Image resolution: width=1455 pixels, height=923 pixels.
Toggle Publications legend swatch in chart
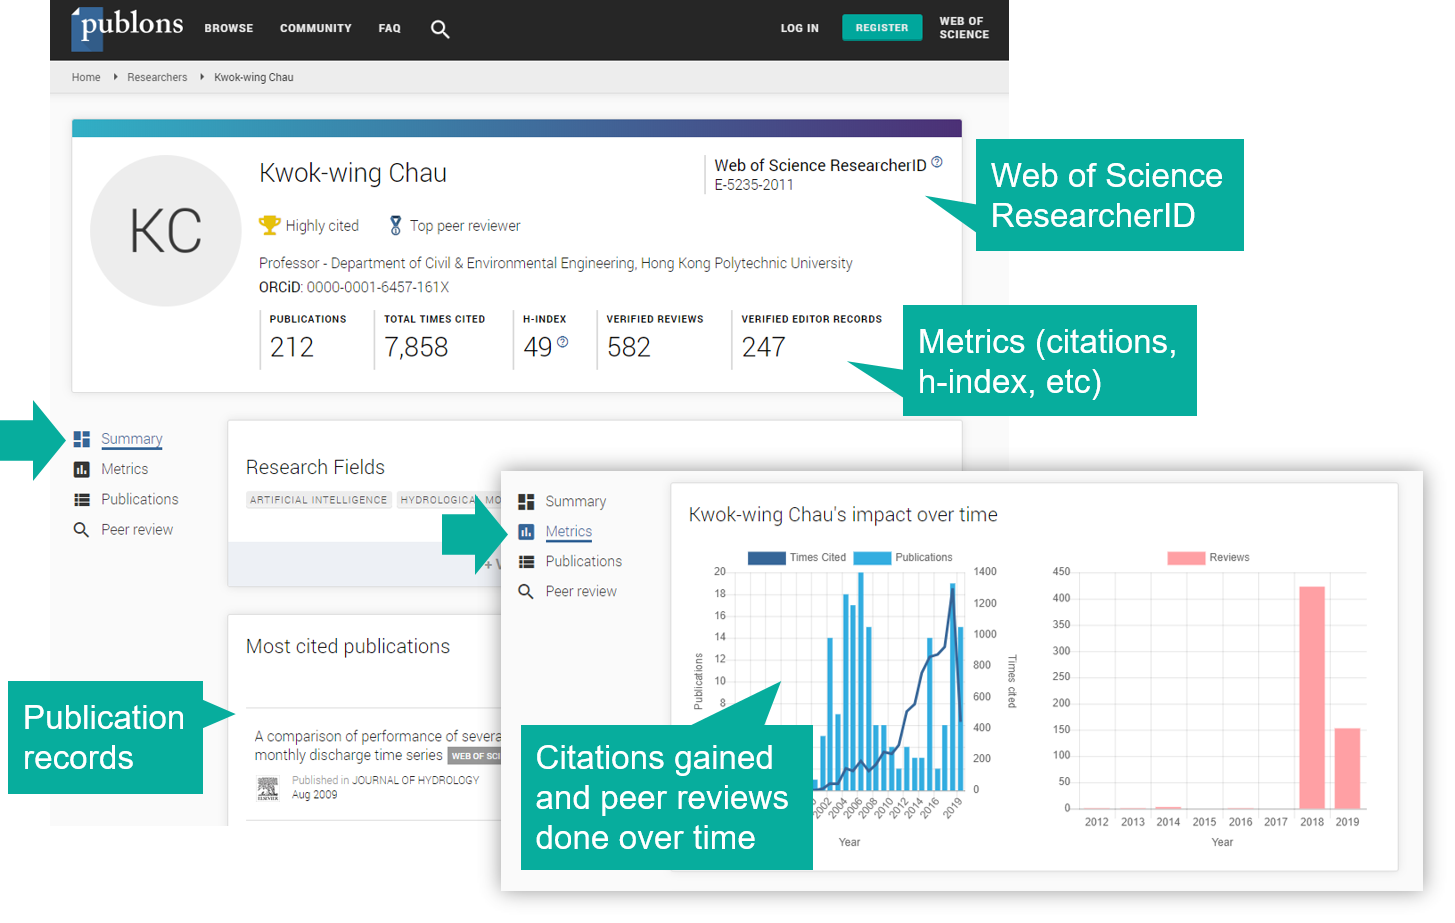tap(872, 558)
